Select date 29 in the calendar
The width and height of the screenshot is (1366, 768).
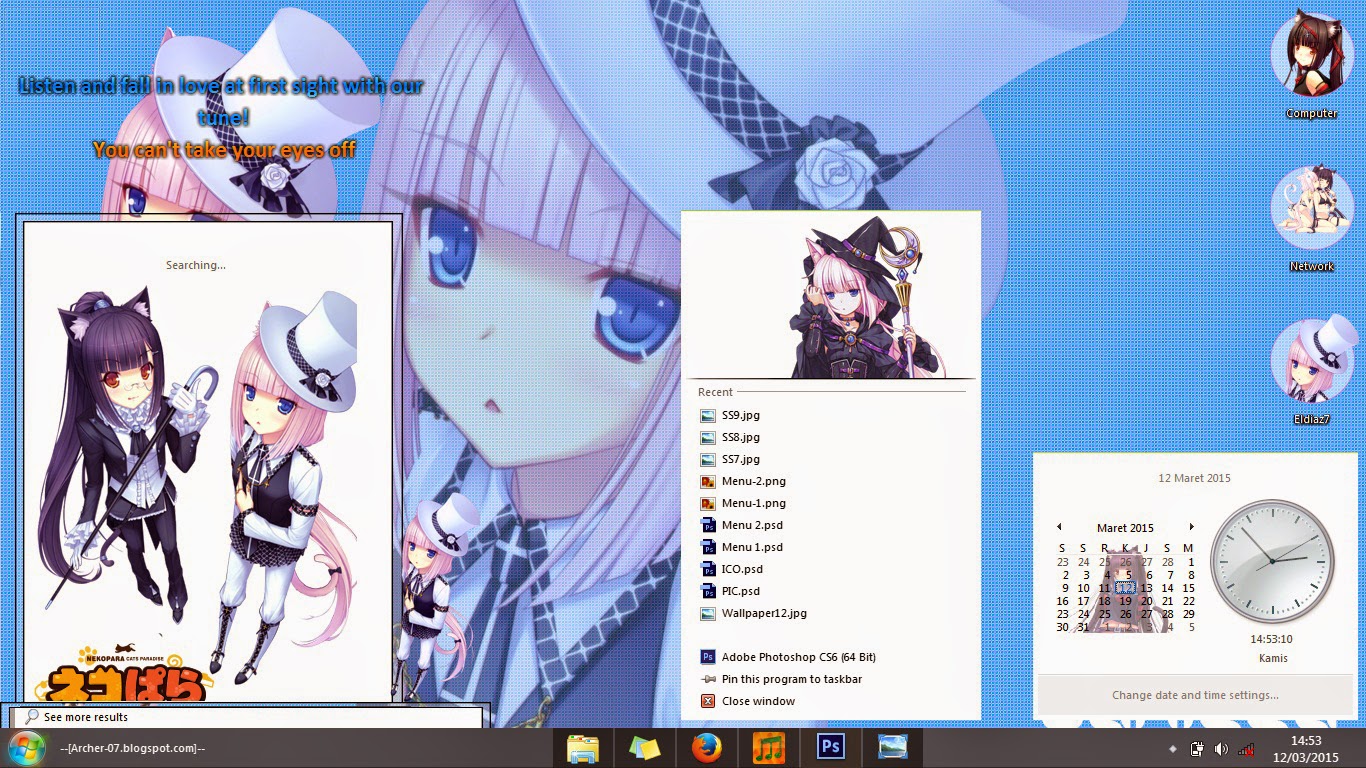point(1188,614)
